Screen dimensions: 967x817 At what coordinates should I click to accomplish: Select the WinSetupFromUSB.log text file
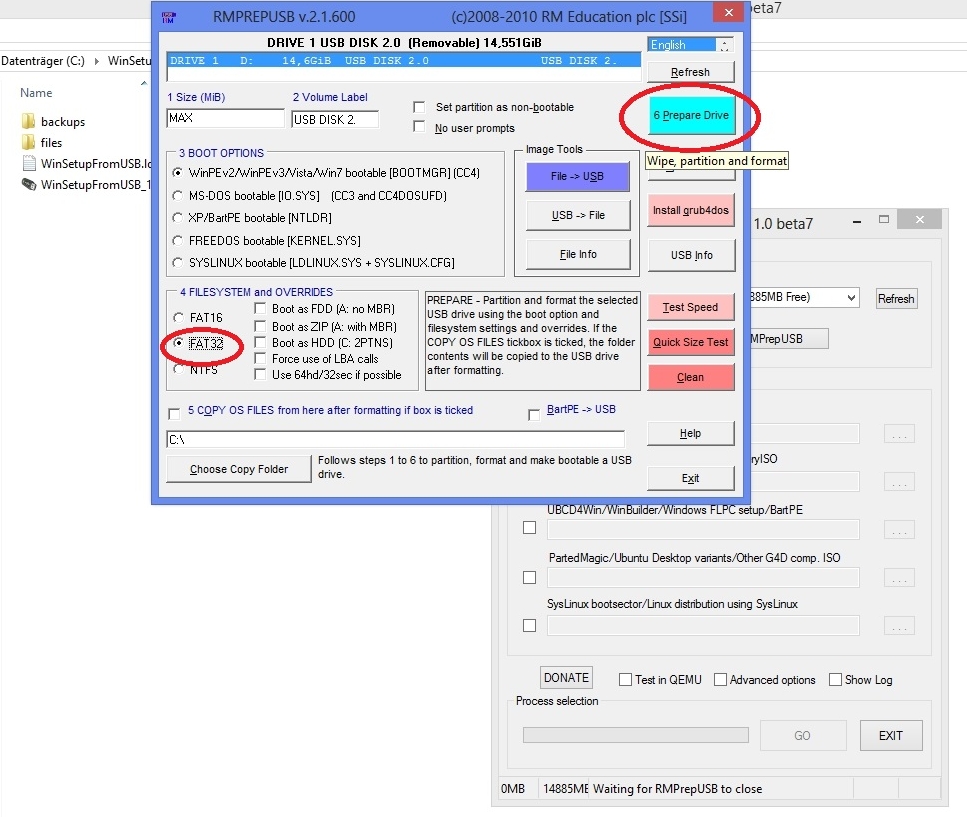pos(86,163)
